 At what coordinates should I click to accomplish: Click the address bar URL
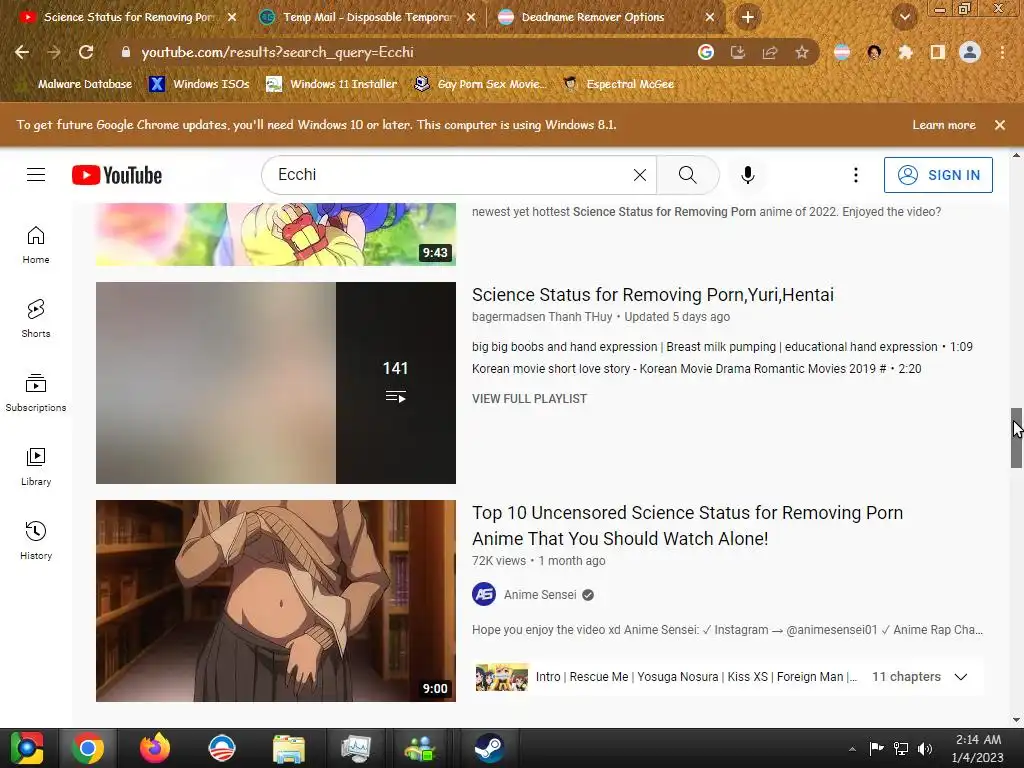click(278, 52)
